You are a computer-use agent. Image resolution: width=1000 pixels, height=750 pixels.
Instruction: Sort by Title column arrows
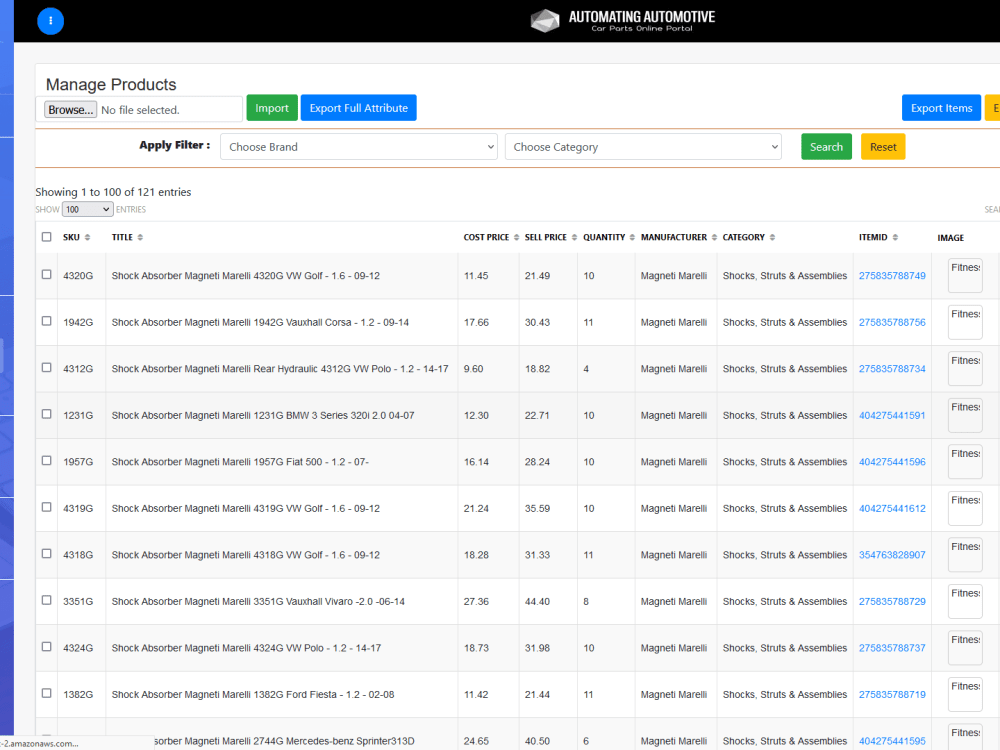(x=140, y=237)
